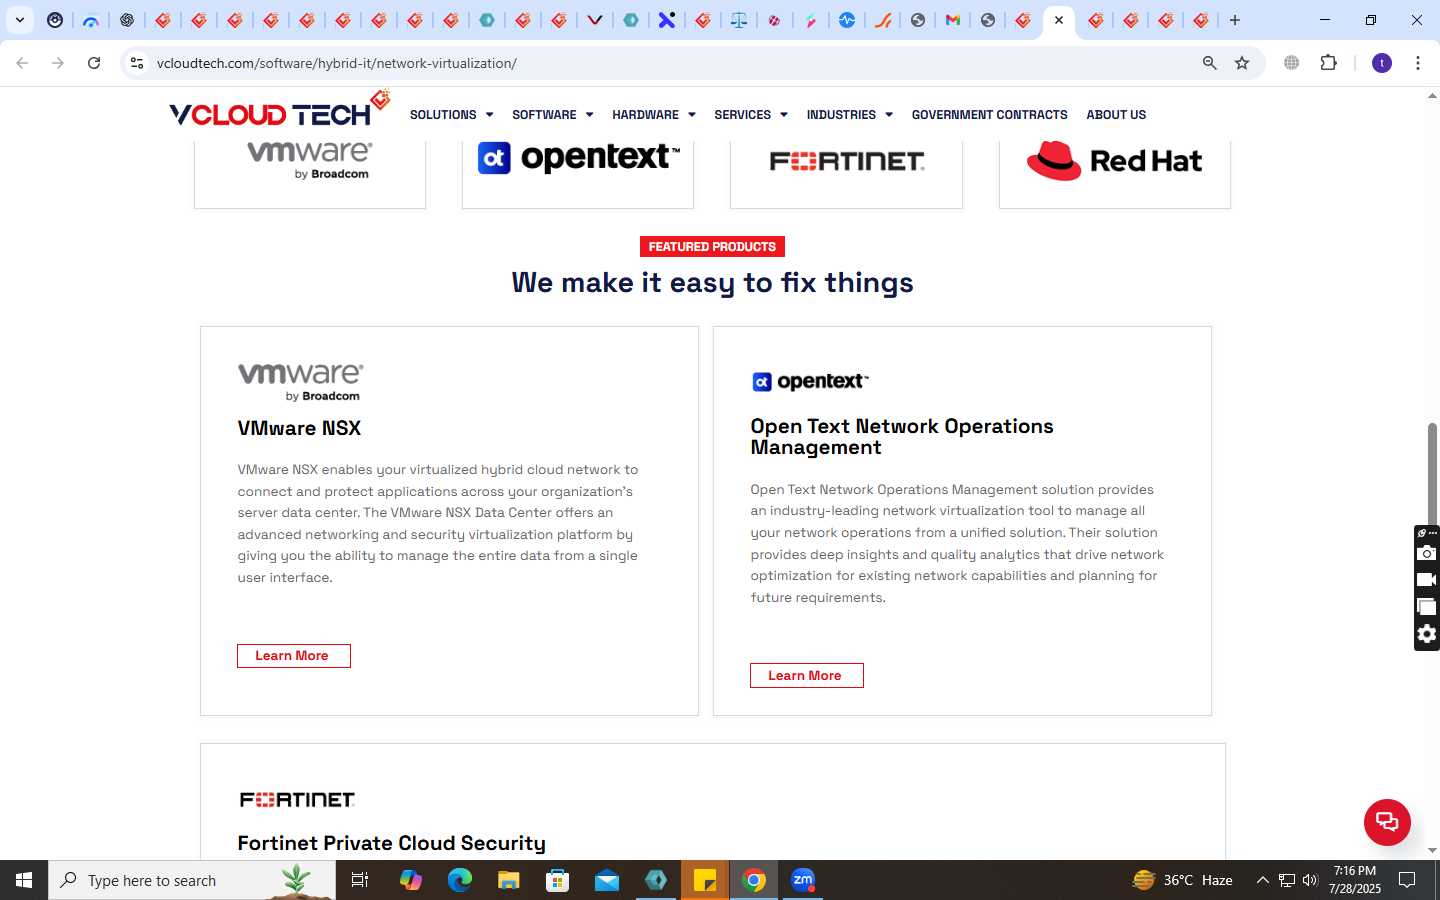Click VMware by Broadcom partner logo card
Image resolution: width=1440 pixels, height=900 pixels.
(x=310, y=174)
